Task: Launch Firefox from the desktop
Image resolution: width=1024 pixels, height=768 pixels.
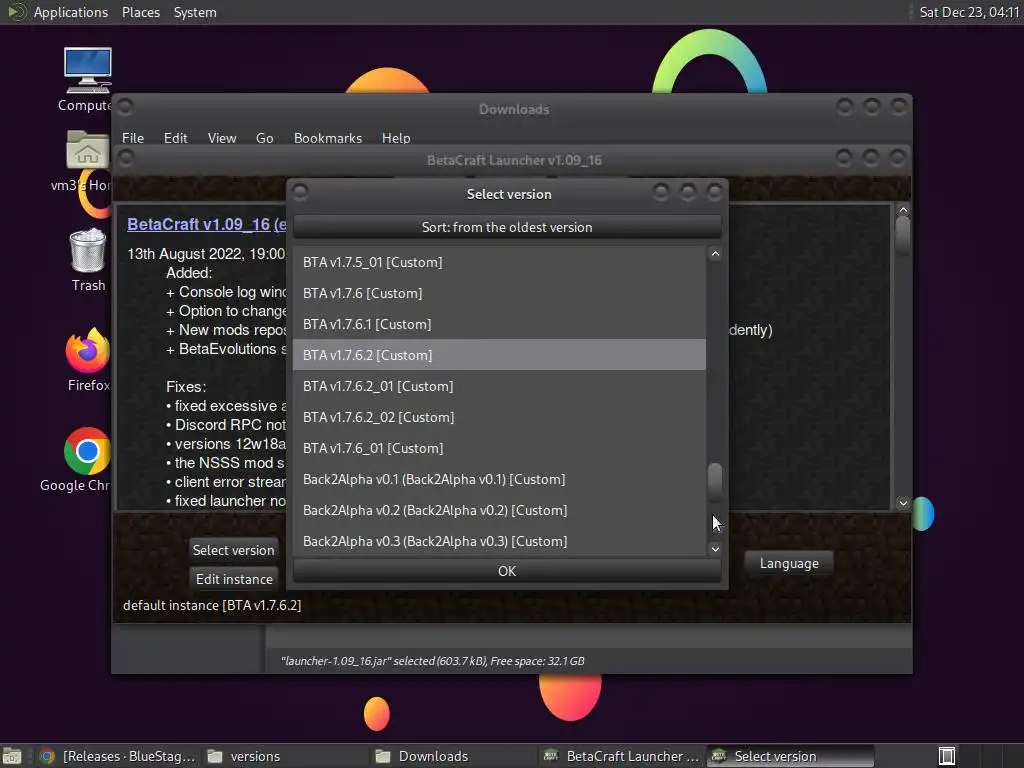Action: tap(88, 350)
